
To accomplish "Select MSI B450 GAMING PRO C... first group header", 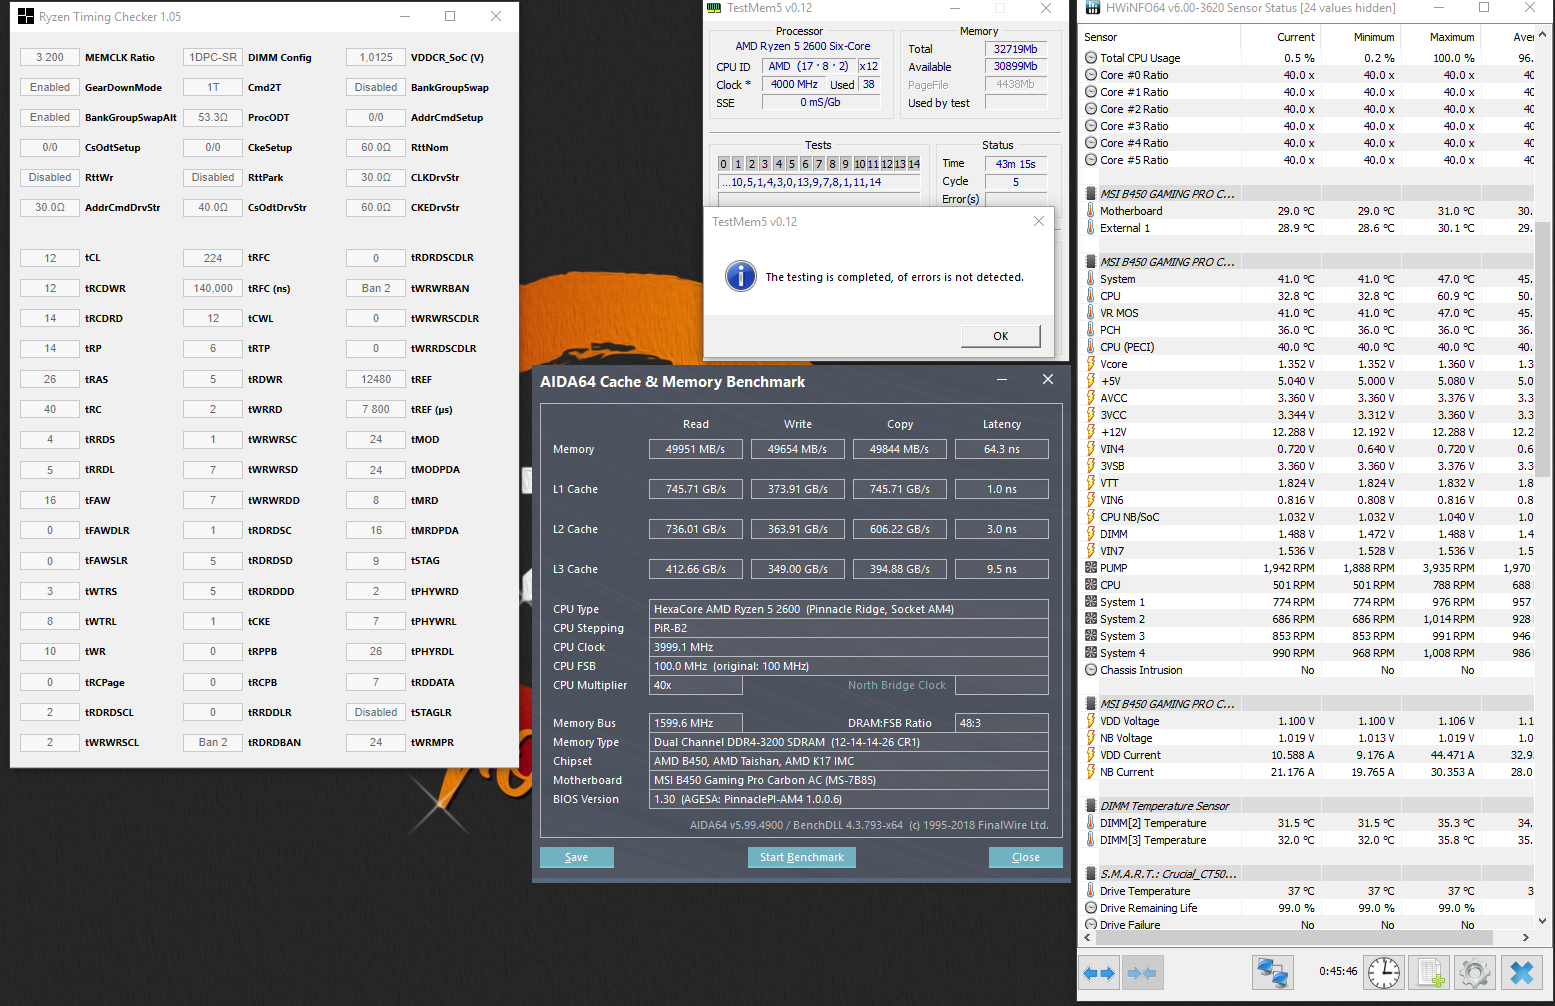I will point(1308,194).
